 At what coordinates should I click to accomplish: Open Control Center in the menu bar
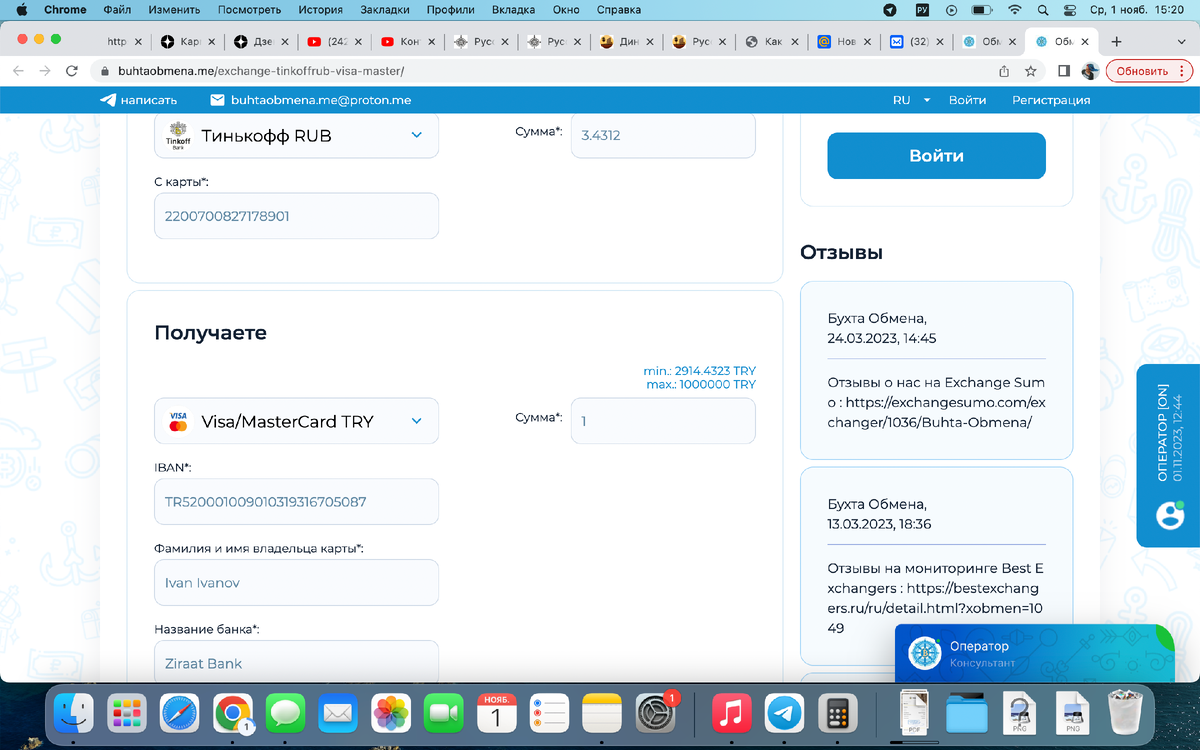click(x=1069, y=10)
